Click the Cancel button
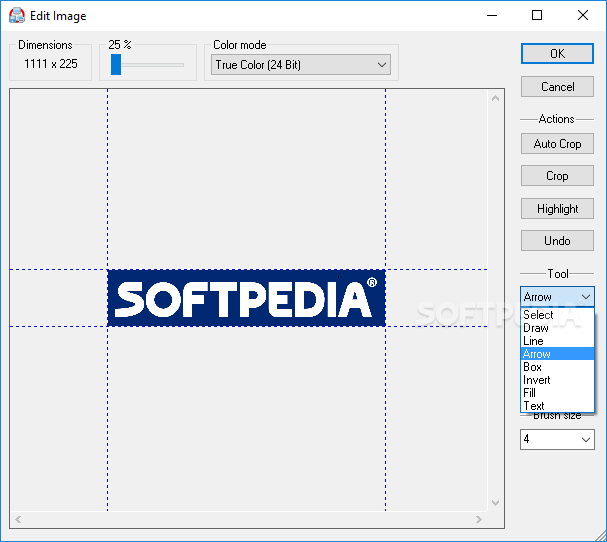The height and width of the screenshot is (542, 607). 557,86
